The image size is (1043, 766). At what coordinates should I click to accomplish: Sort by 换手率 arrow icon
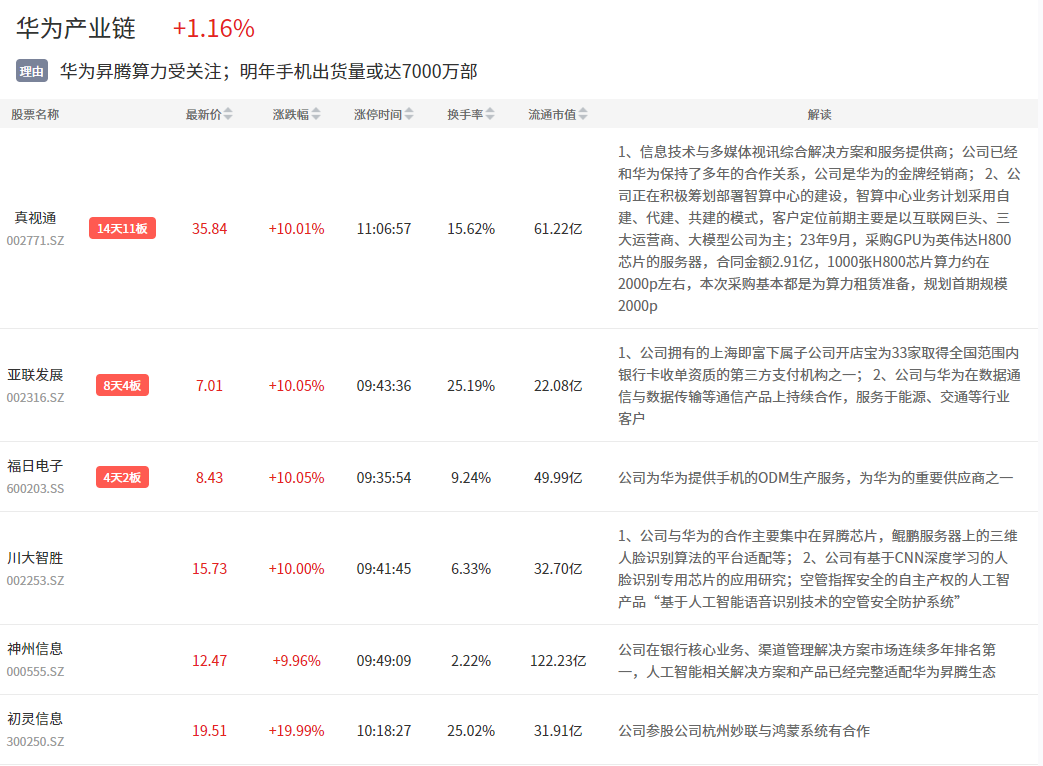coord(490,114)
